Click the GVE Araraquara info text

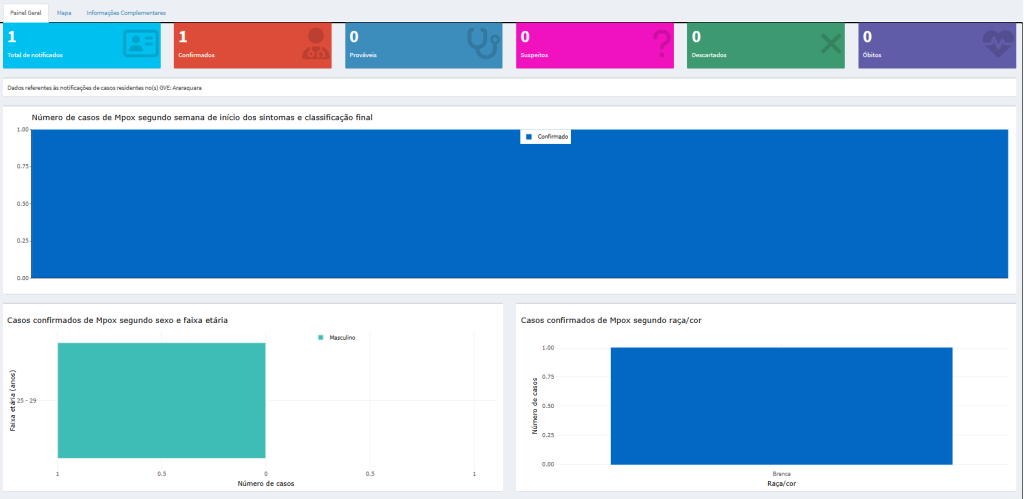point(105,88)
